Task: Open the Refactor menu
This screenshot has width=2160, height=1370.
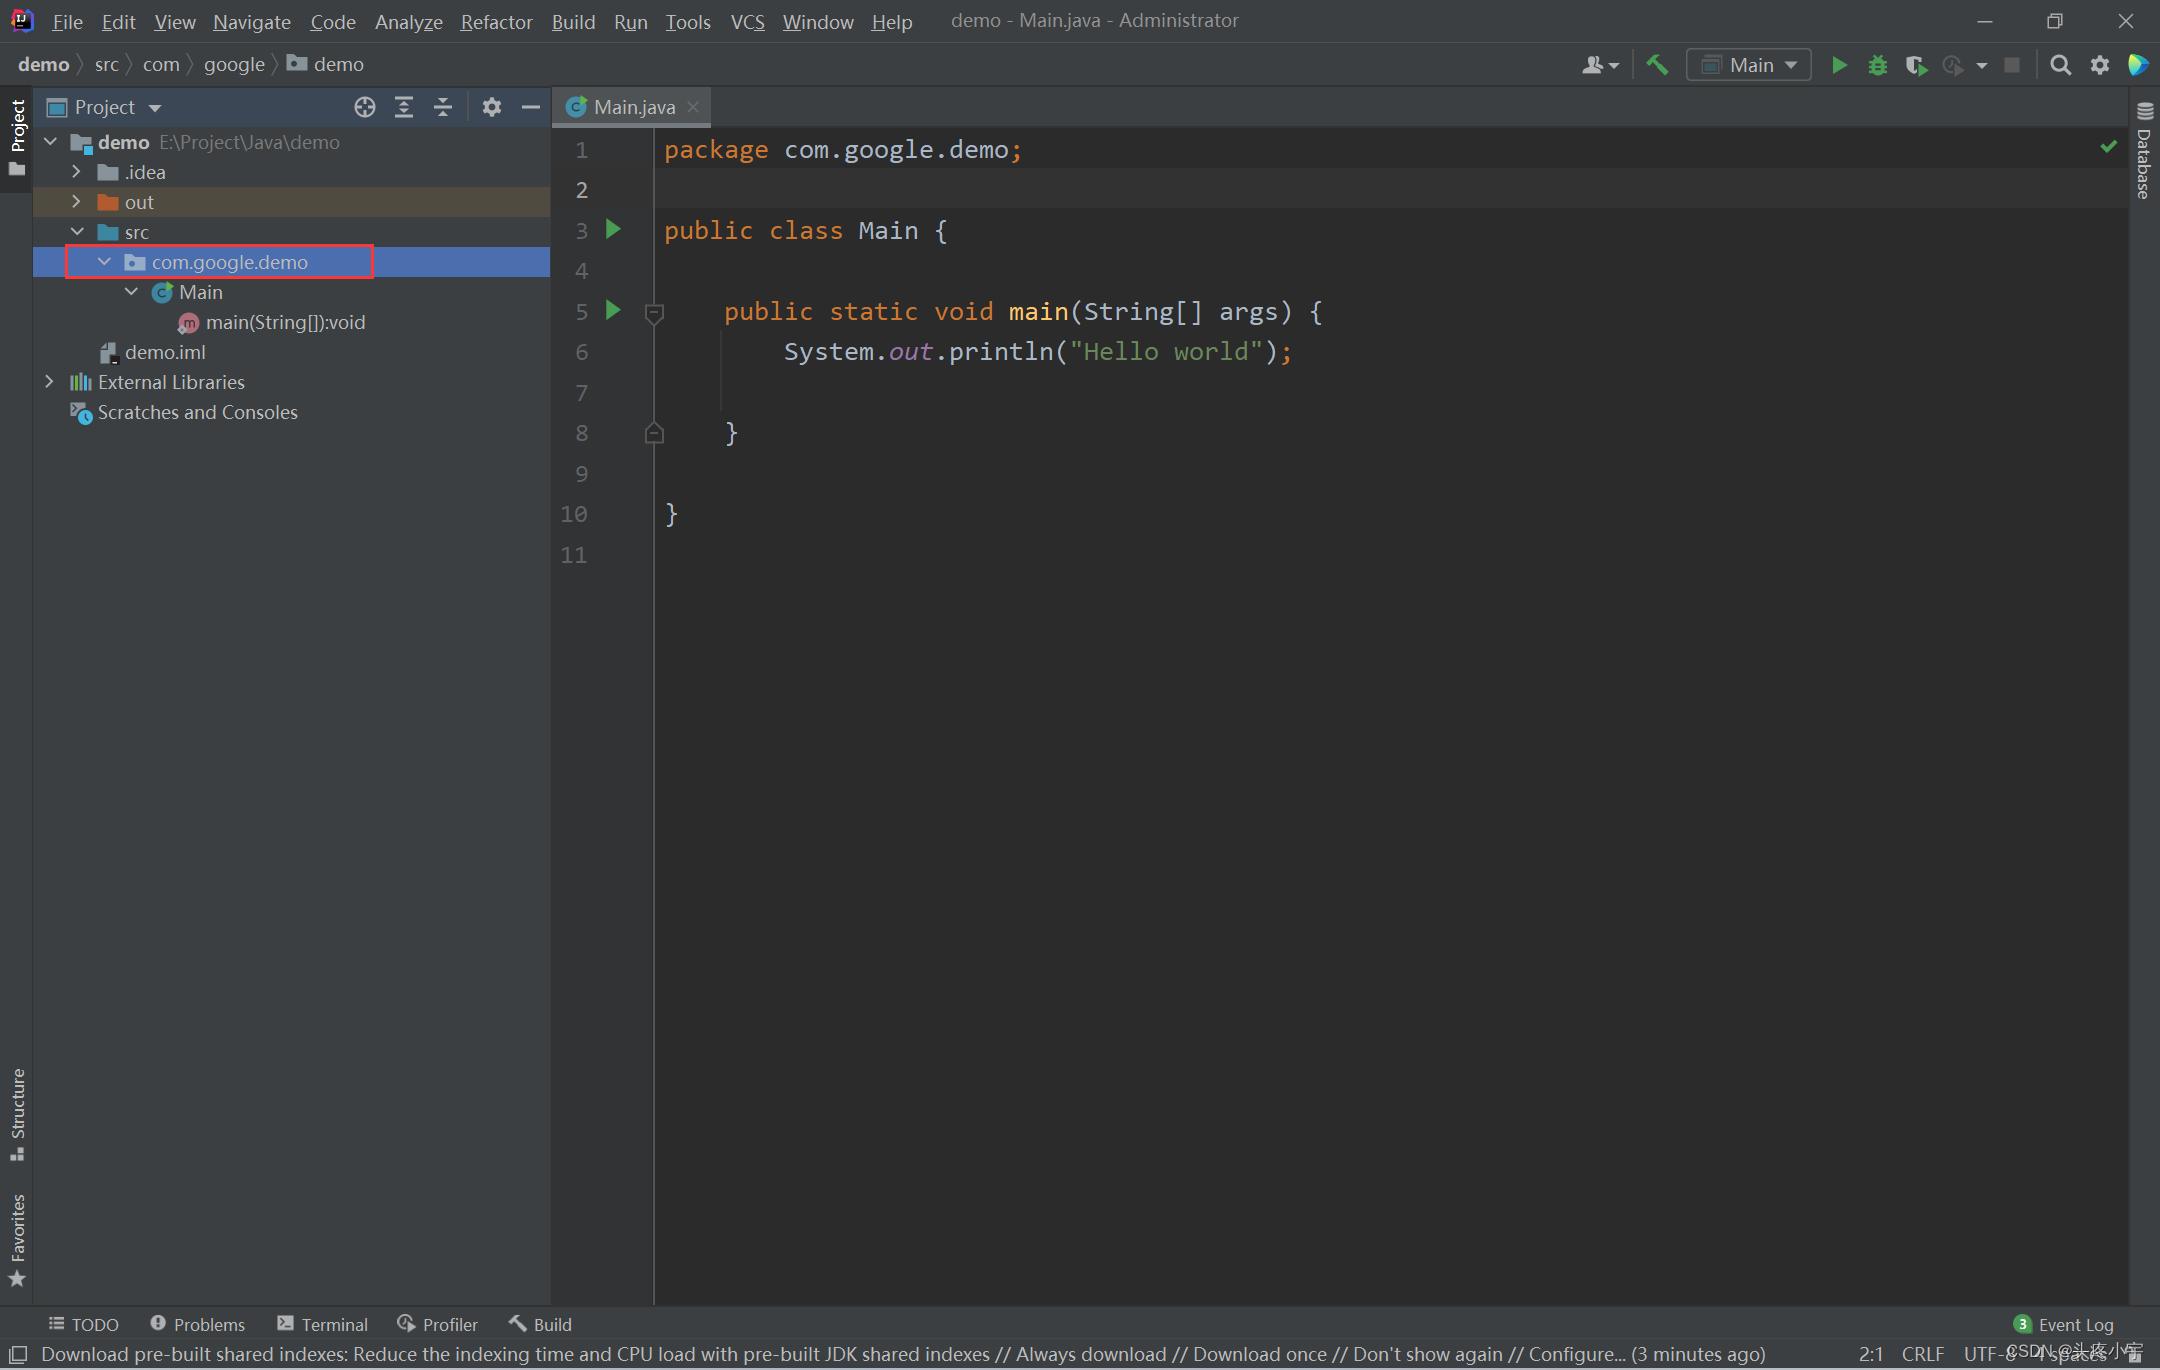Action: tap(496, 21)
